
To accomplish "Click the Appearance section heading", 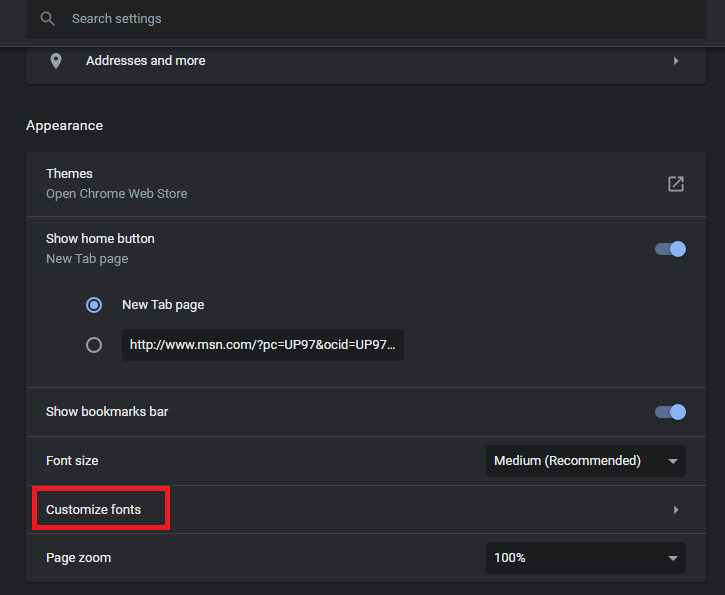I will [x=64, y=126].
